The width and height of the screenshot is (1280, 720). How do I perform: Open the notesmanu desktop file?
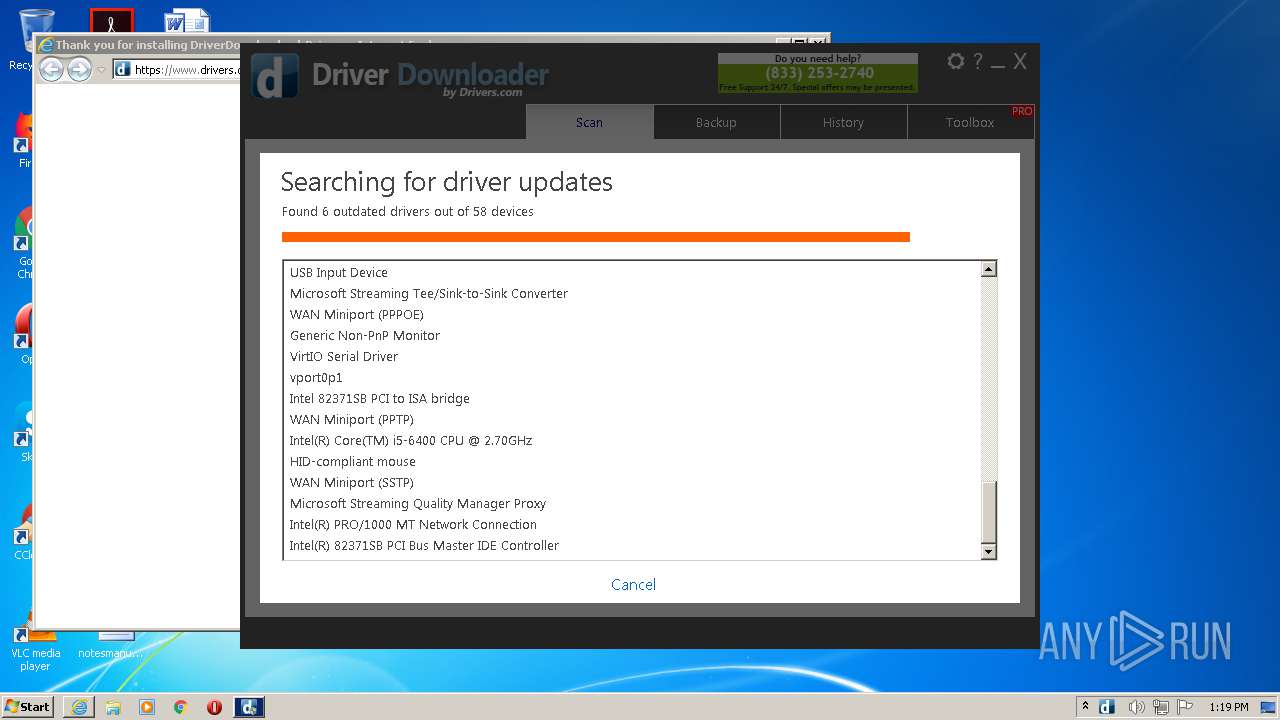112,645
